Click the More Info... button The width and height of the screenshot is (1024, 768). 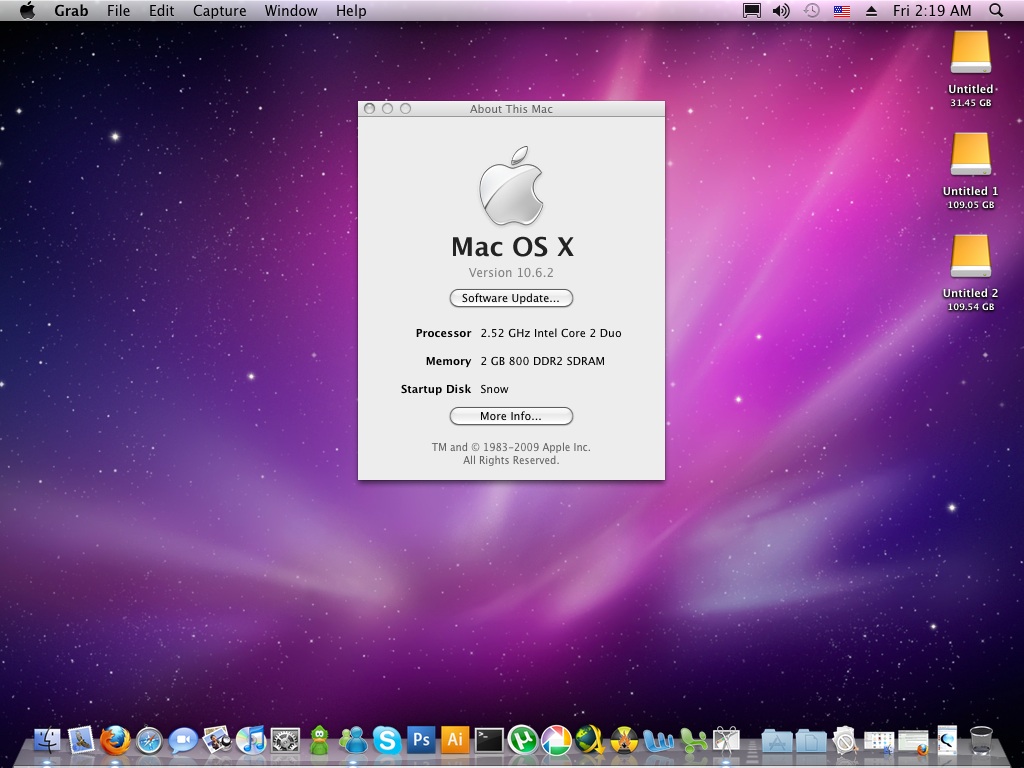pos(511,416)
